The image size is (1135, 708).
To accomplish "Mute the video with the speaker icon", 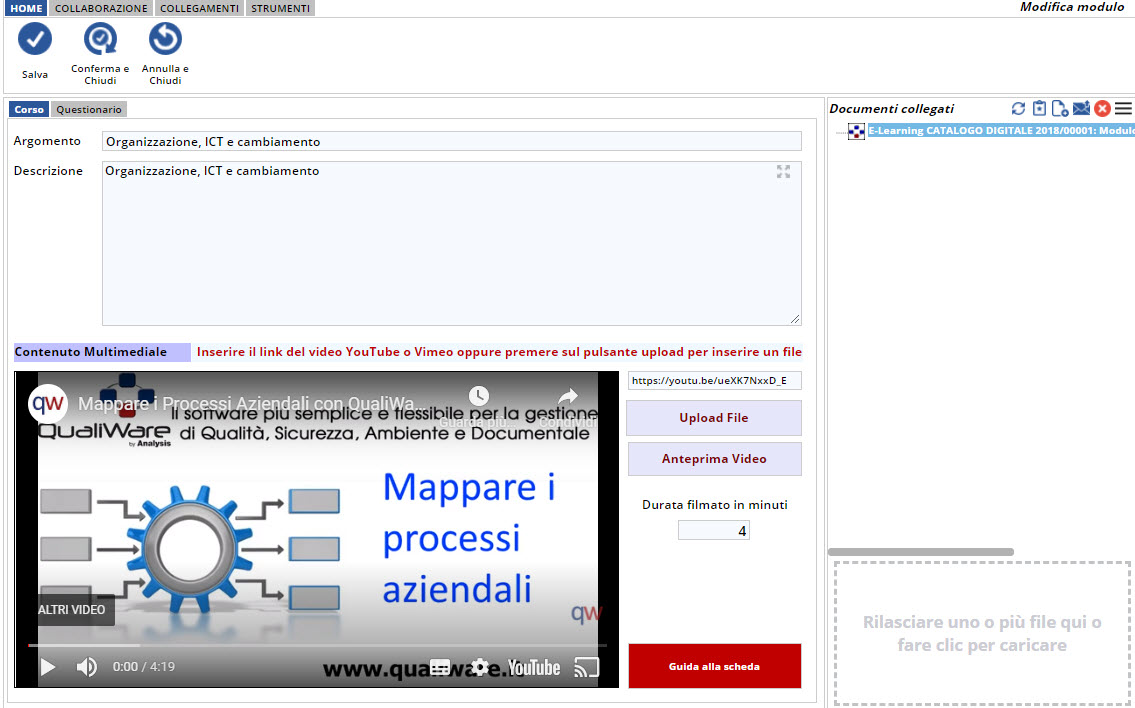I will click(x=87, y=667).
